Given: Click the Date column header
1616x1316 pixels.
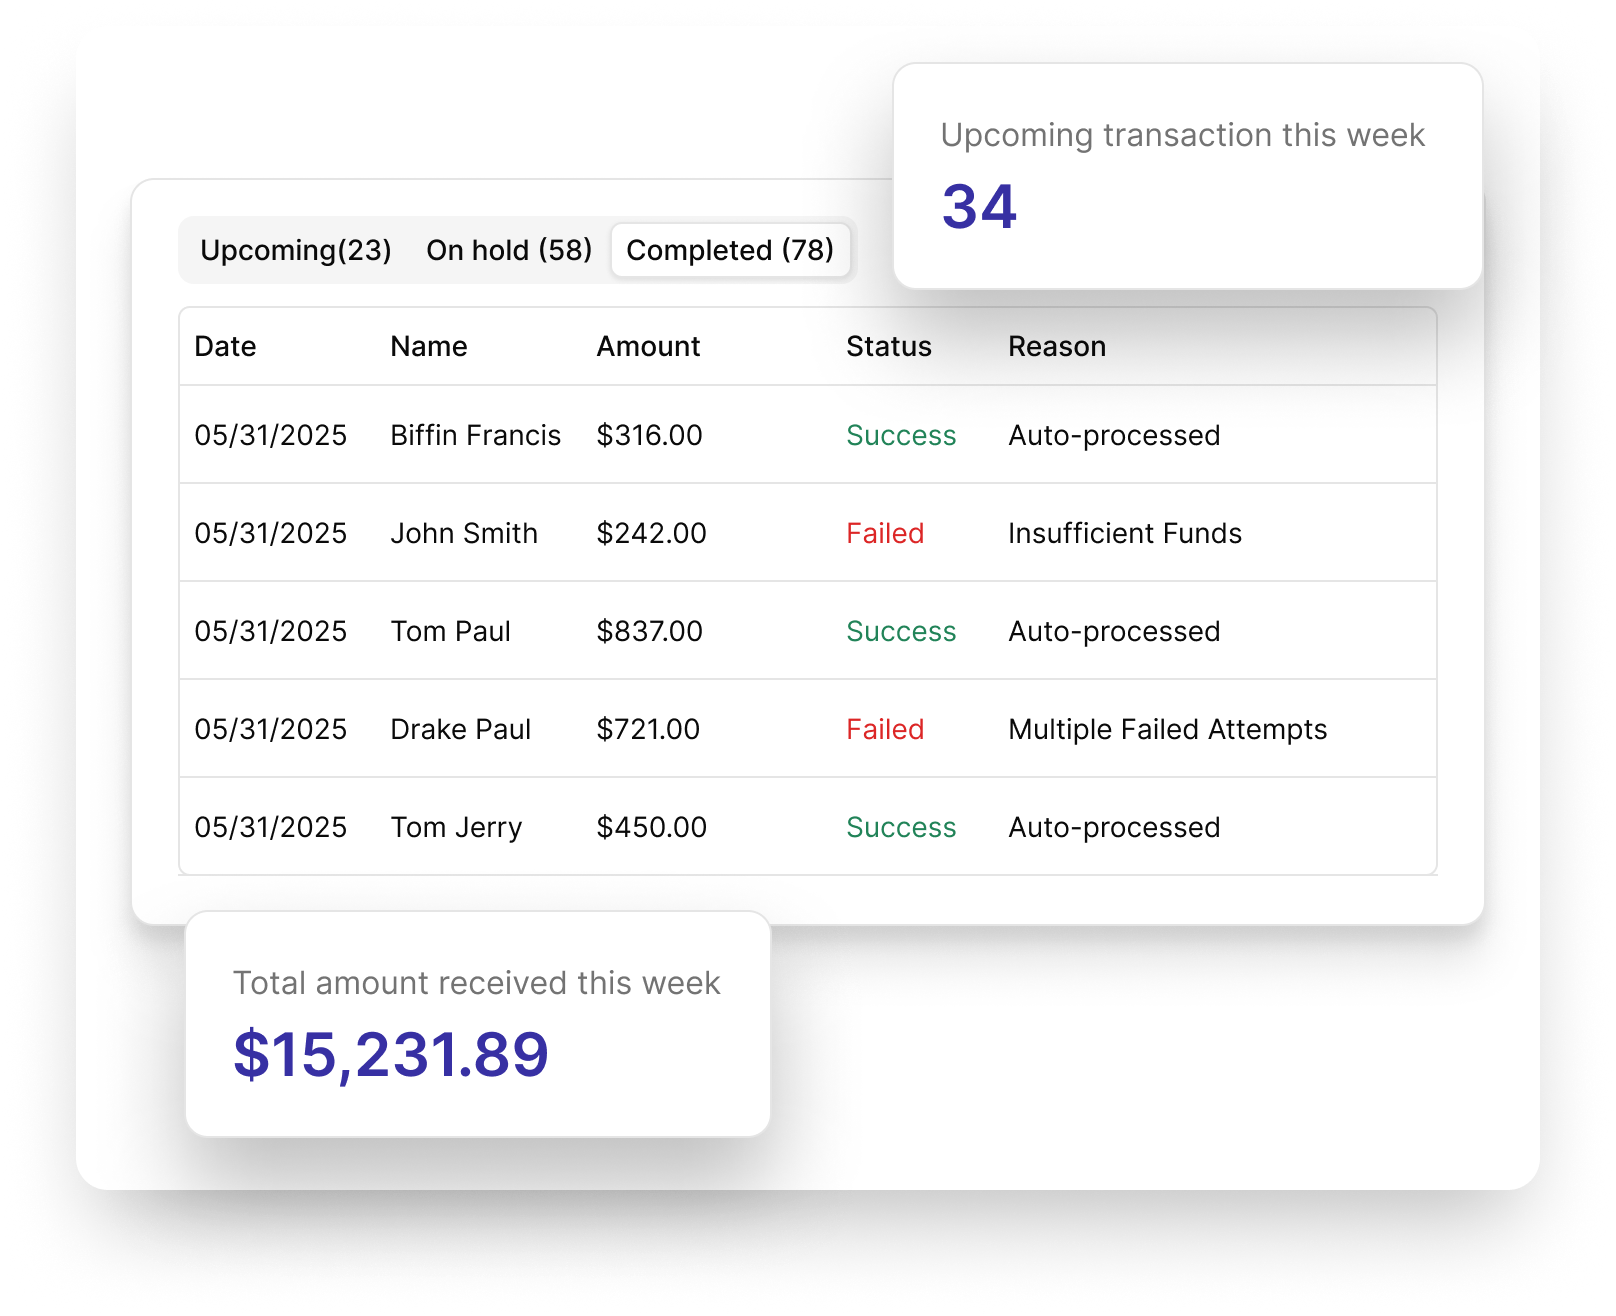Looking at the screenshot, I should (225, 346).
